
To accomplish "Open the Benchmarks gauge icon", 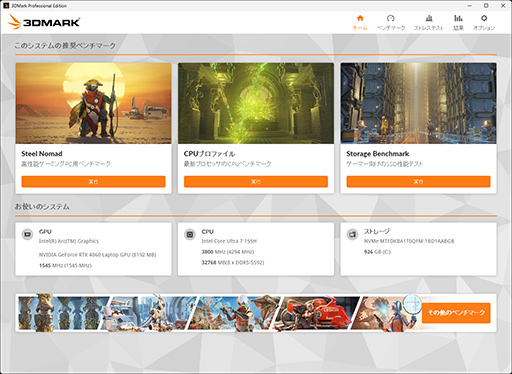I will point(391,18).
